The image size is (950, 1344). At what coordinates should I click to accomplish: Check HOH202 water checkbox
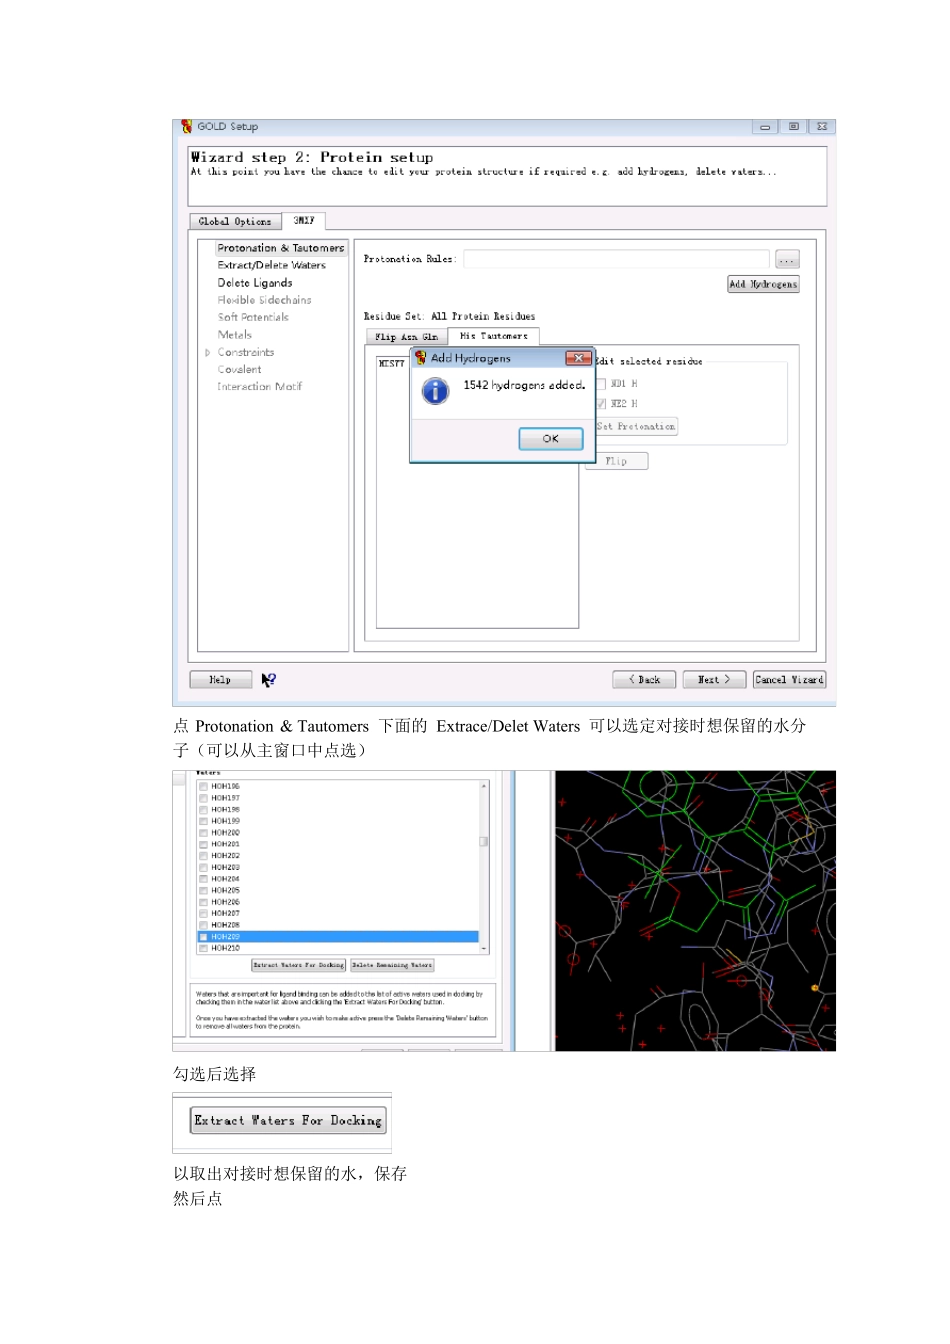tap(203, 856)
